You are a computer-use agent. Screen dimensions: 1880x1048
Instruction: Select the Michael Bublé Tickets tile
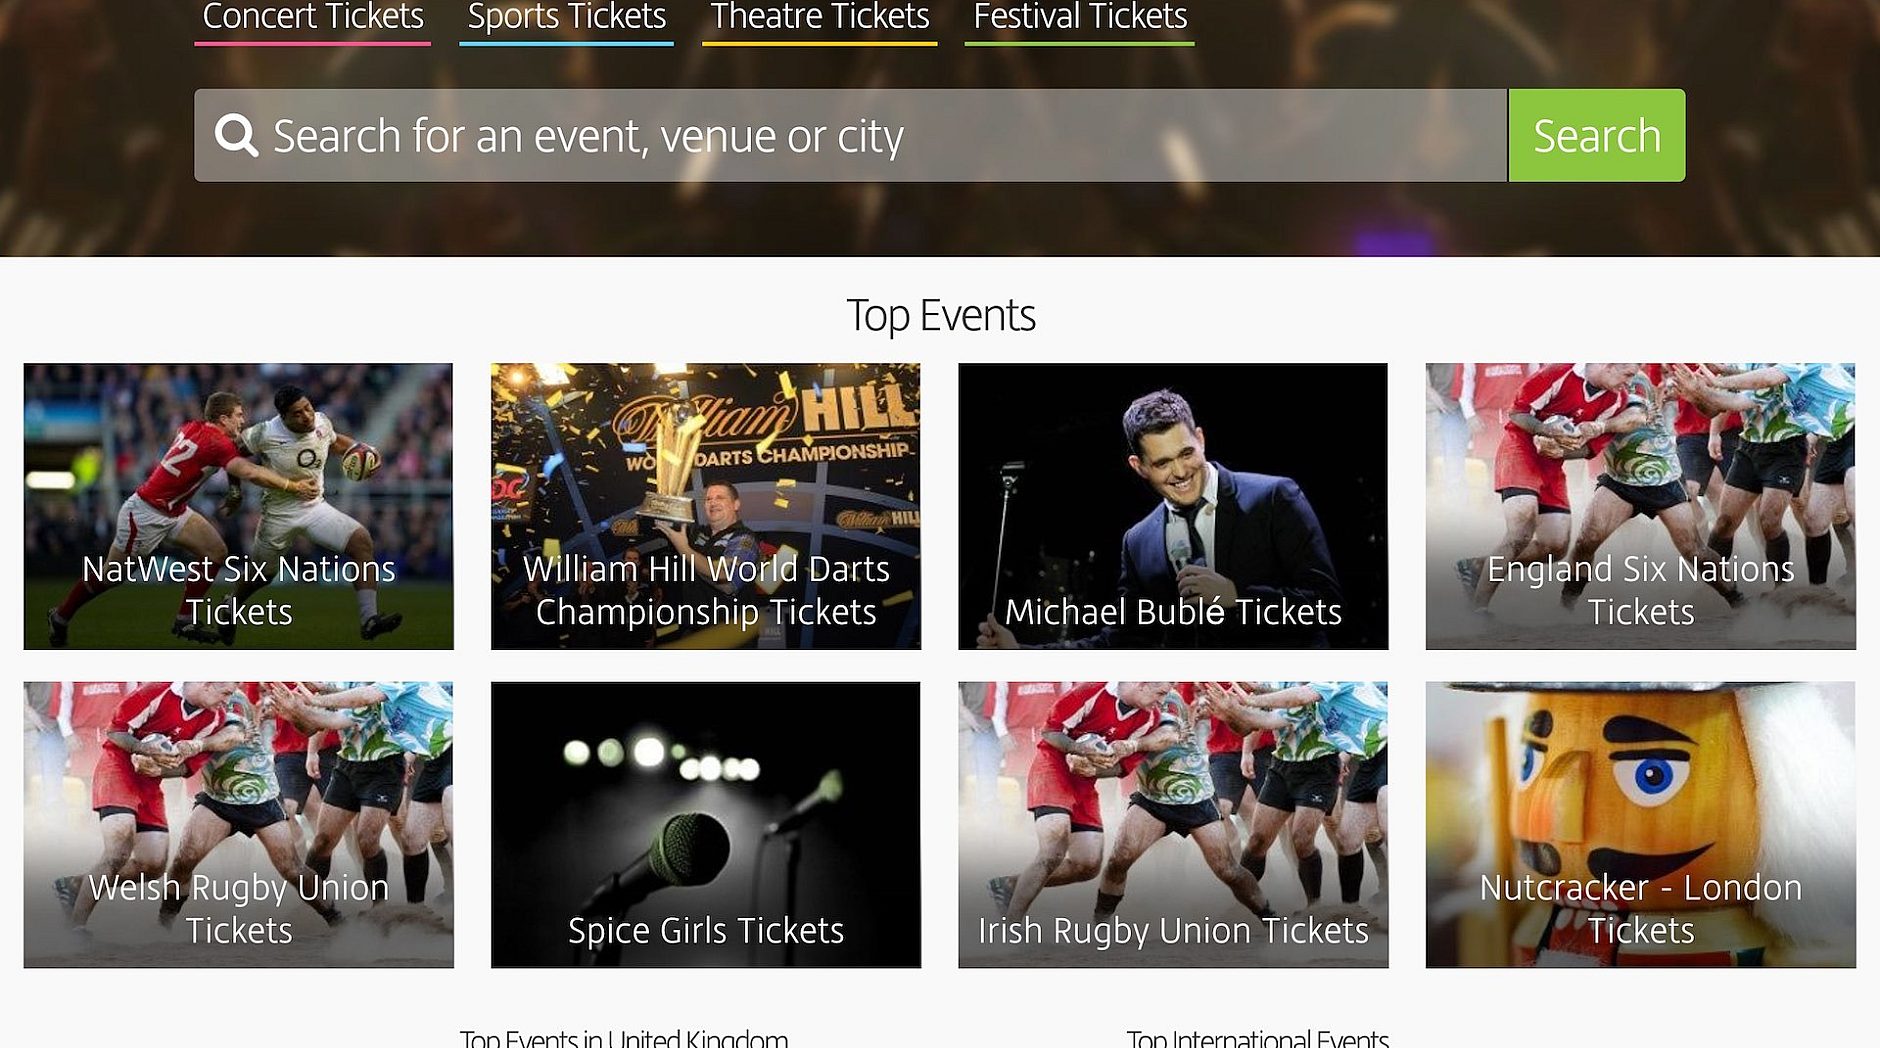tap(1173, 506)
